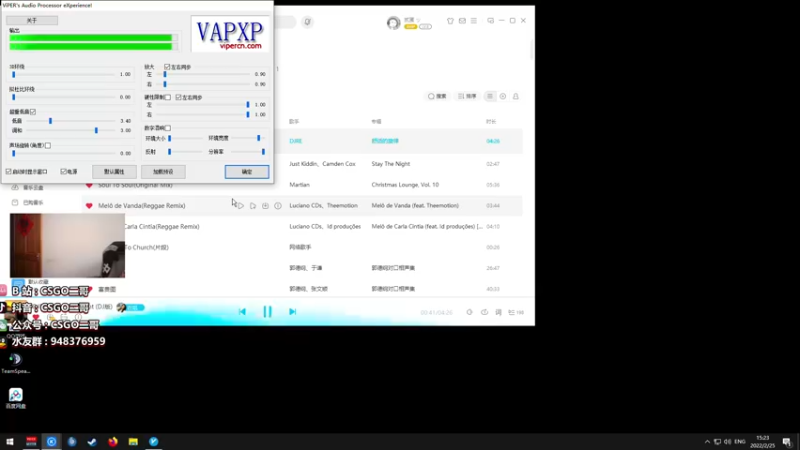Open the lyrics 词 icon in player bar
The width and height of the screenshot is (800, 450).
498,312
